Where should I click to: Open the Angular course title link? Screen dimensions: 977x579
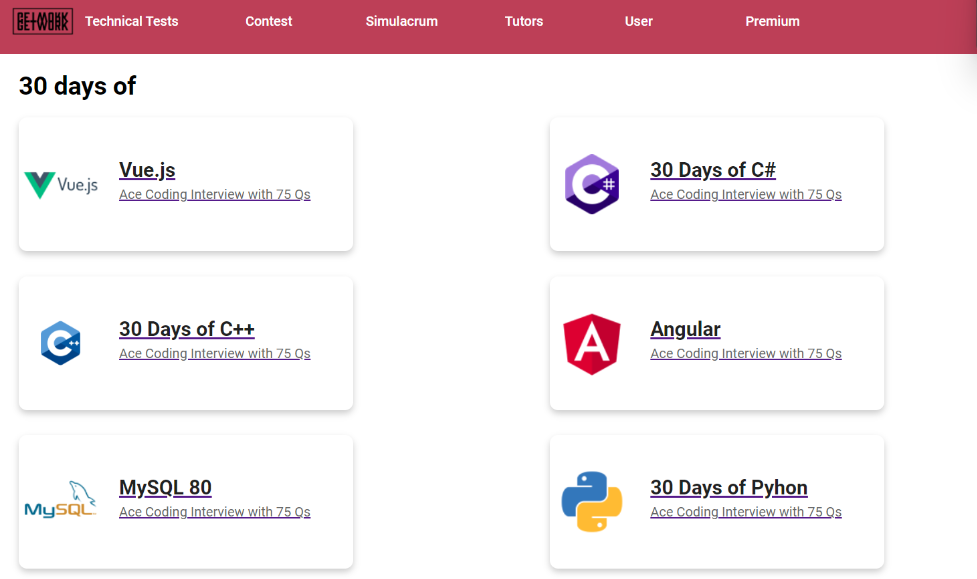point(685,328)
